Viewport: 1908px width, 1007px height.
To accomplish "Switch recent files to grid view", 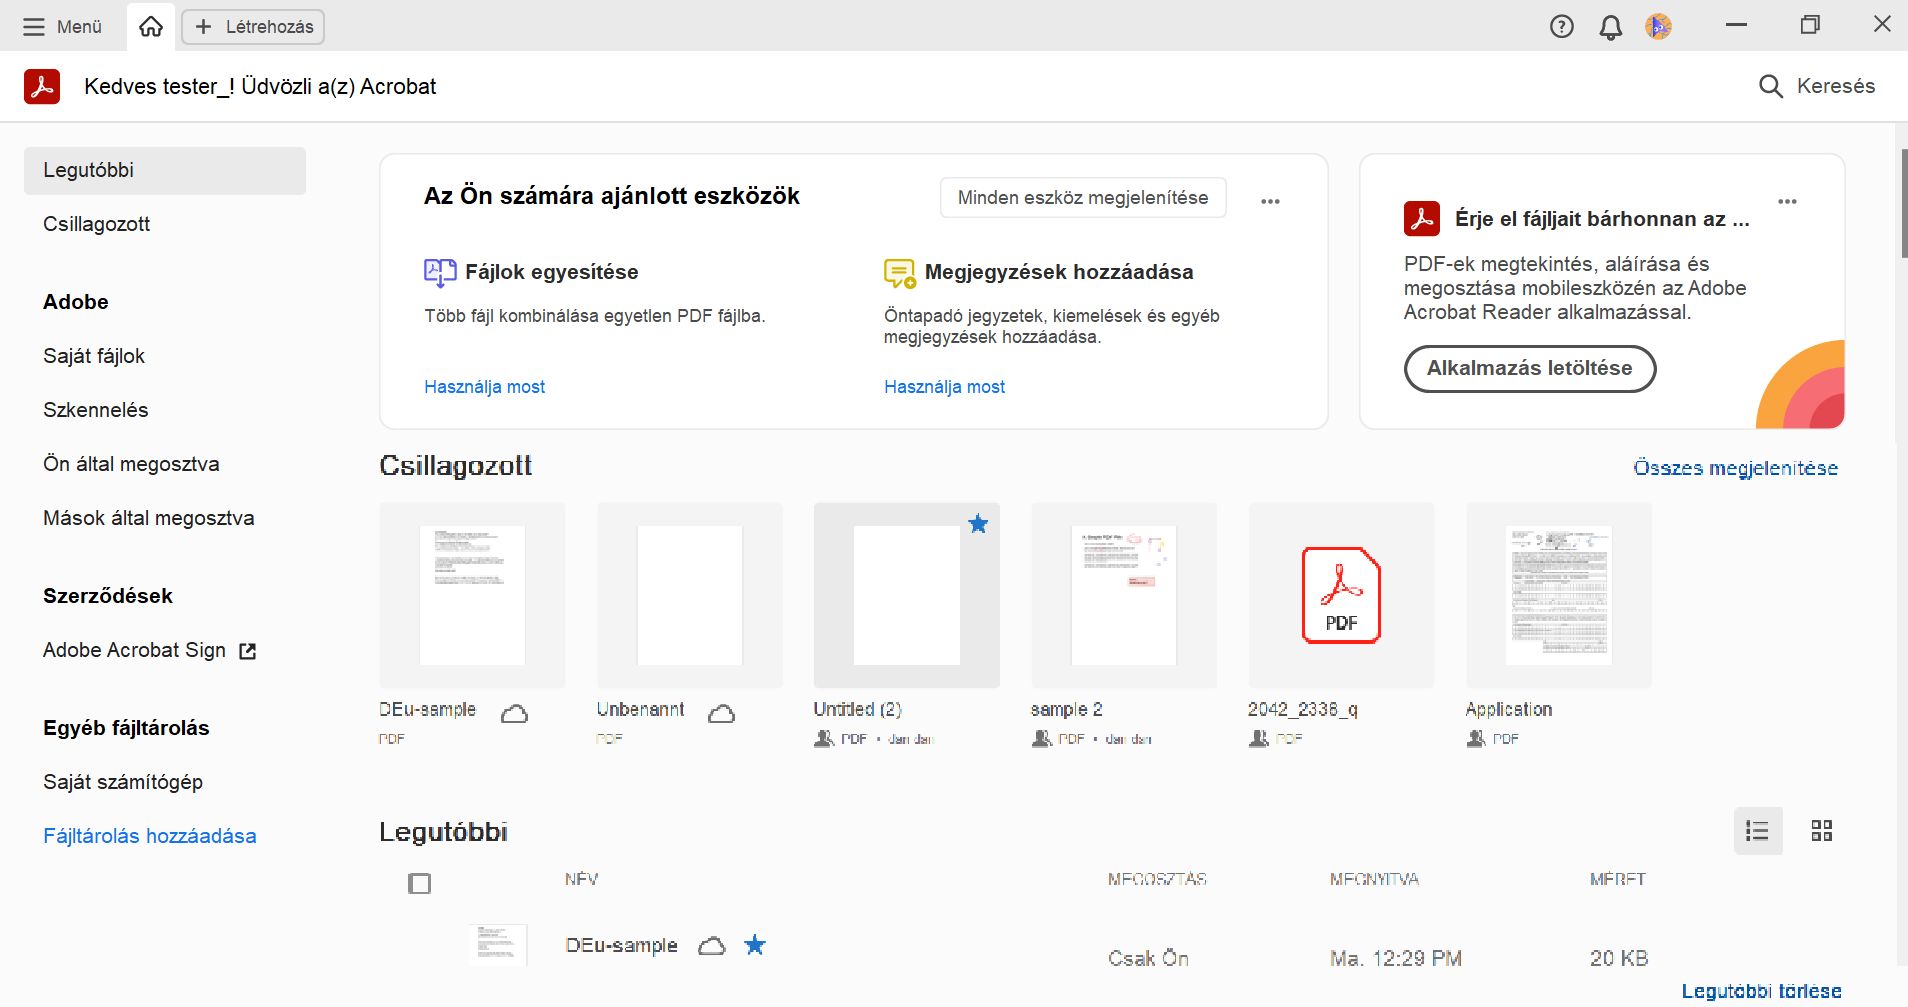I will (1822, 831).
